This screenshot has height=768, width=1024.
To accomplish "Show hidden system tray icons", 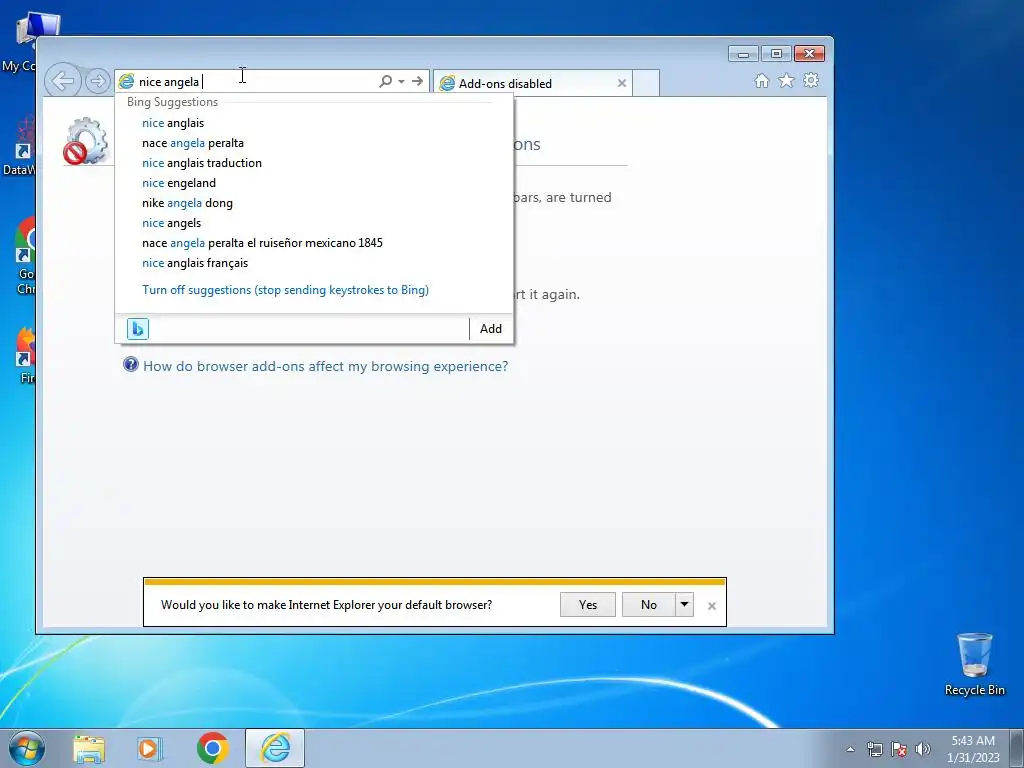I will [850, 749].
